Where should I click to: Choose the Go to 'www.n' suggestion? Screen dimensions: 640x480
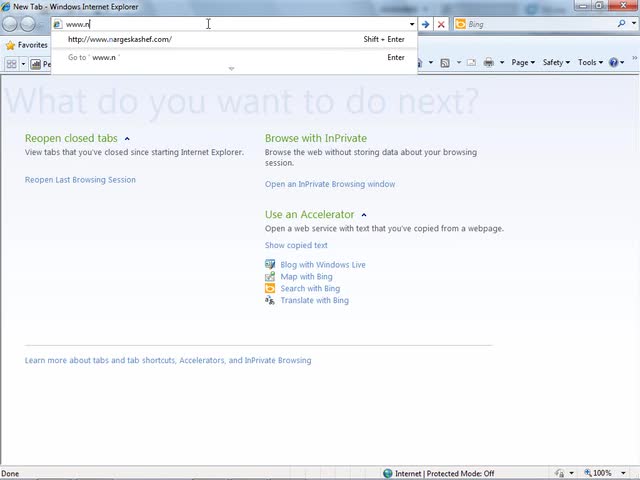tap(234, 57)
